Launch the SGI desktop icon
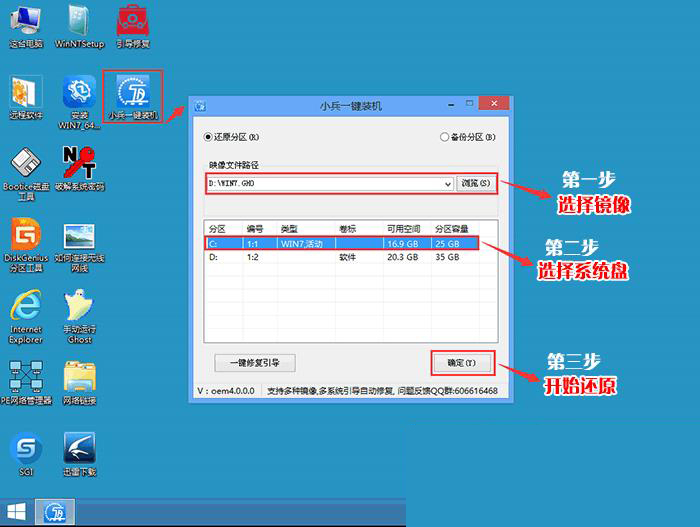Screen dimensions: 700x527 click(x=26, y=455)
